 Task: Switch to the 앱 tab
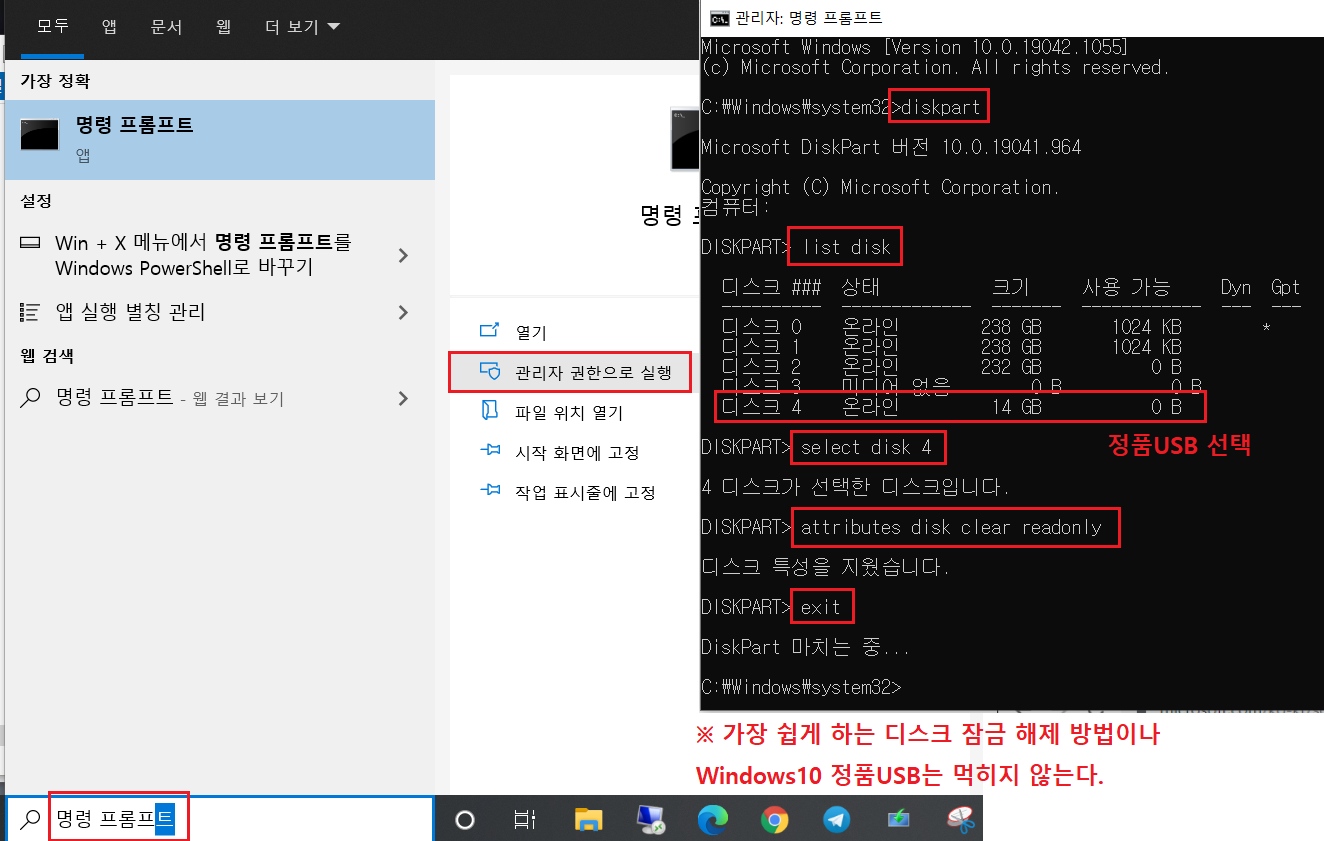[x=109, y=27]
